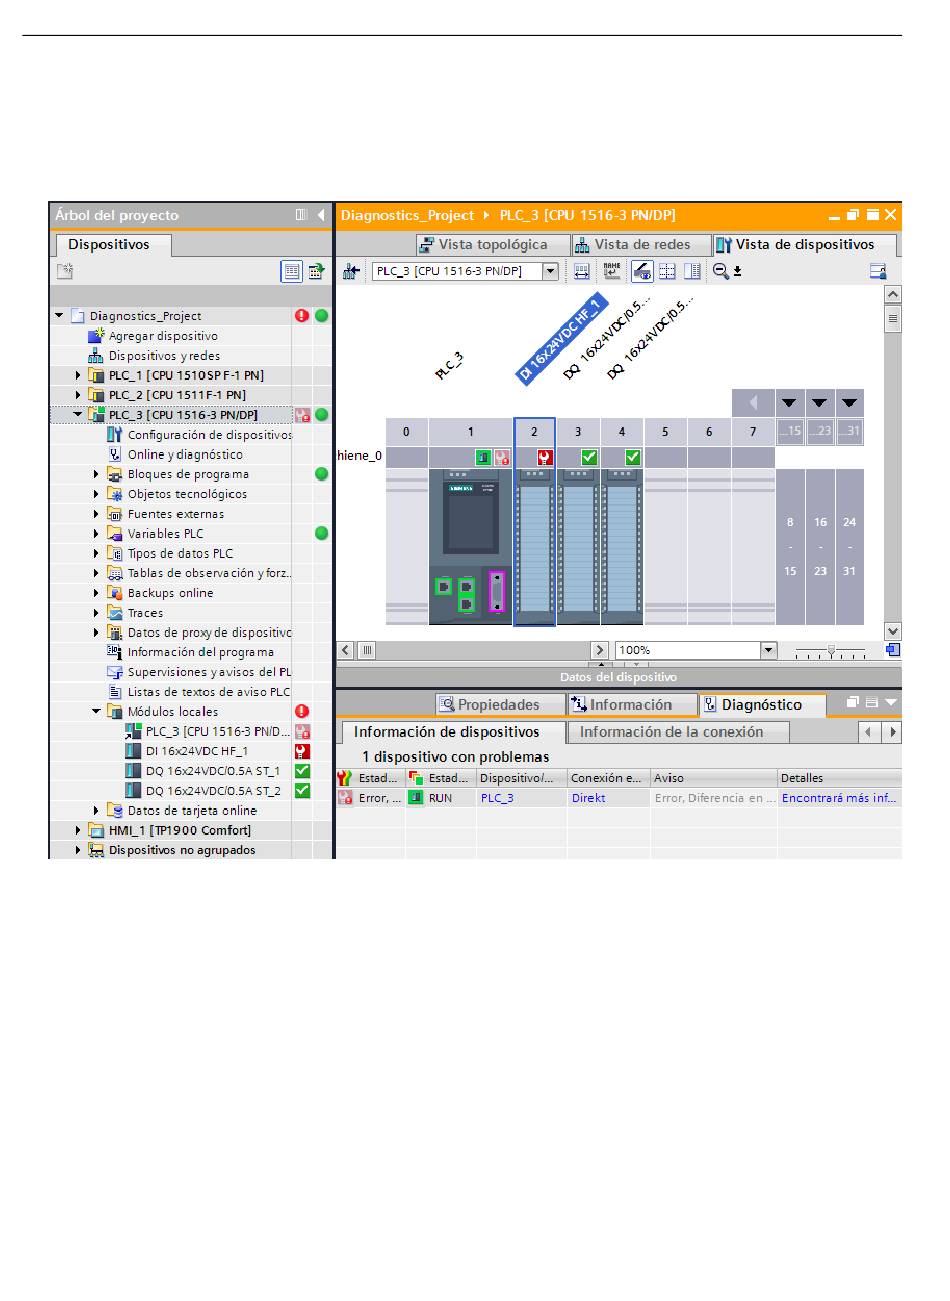Click Agregar dispositivo in project tree

click(163, 336)
